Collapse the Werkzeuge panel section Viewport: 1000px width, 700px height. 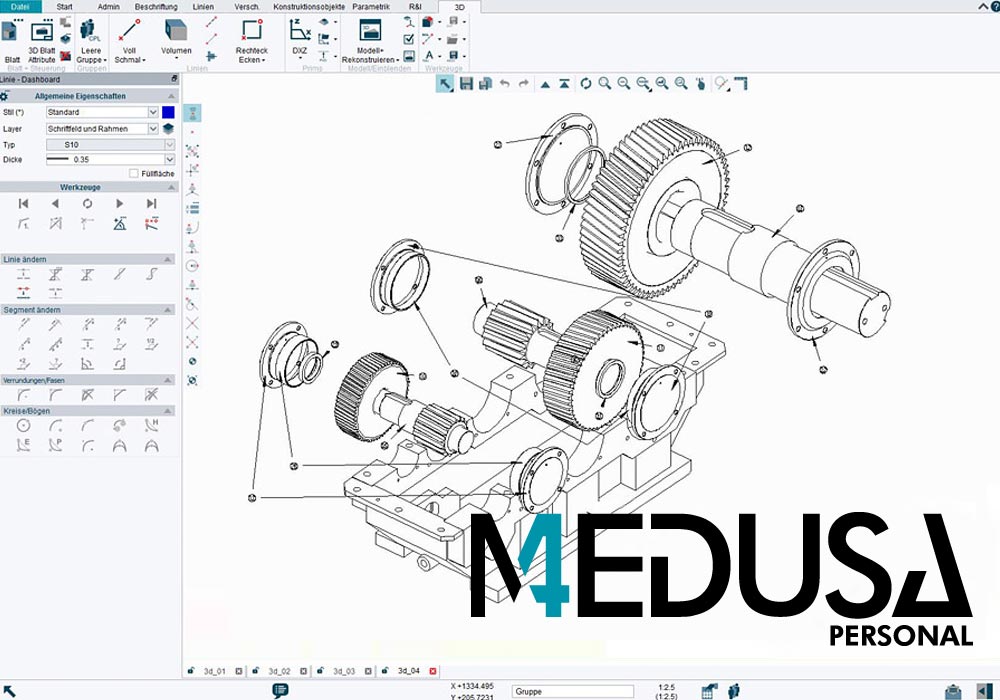(x=171, y=187)
